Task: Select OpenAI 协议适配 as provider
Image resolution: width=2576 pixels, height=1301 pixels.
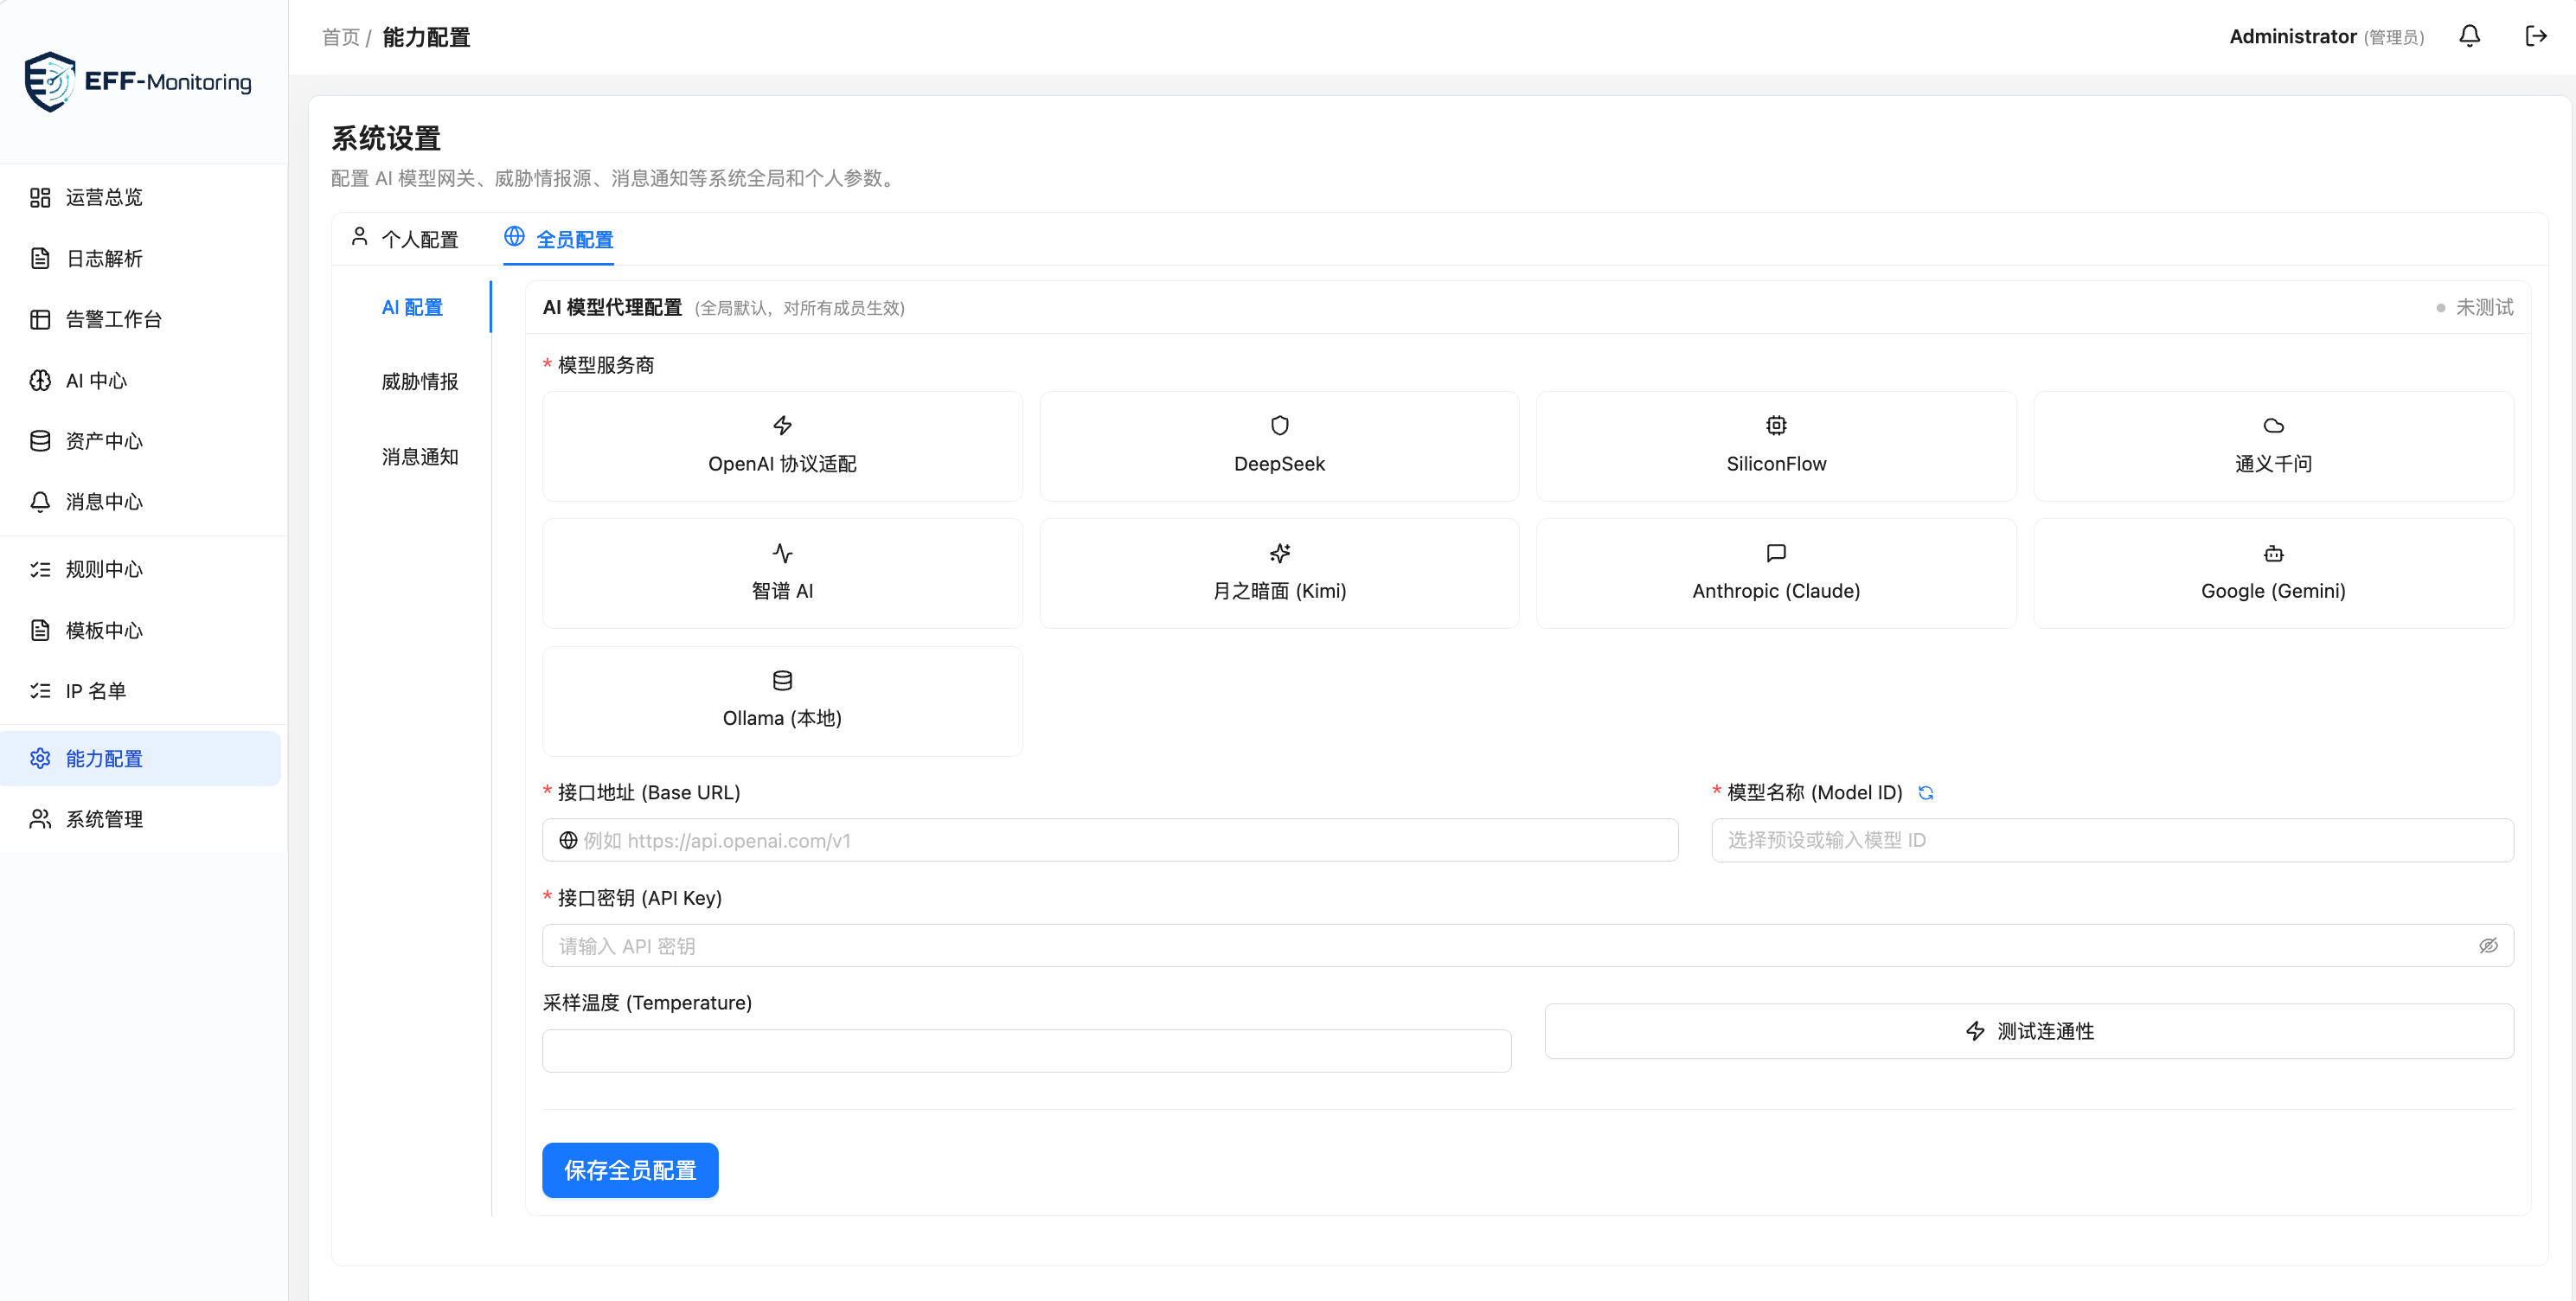Action: click(782, 446)
